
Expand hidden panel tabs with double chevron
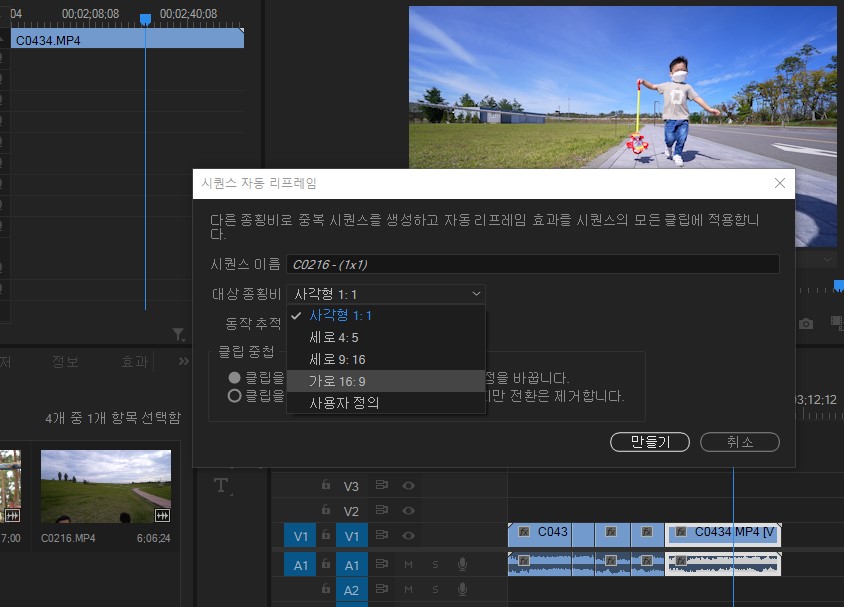[184, 361]
